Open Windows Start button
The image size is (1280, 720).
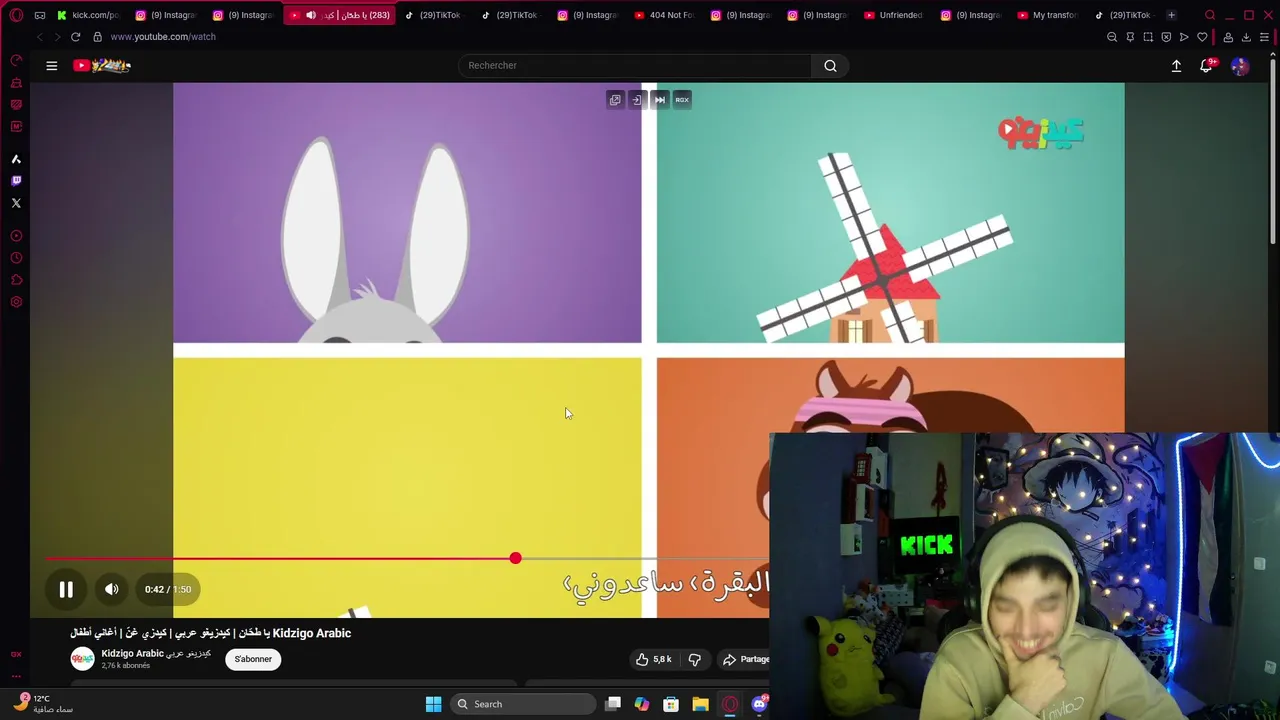coord(433,704)
